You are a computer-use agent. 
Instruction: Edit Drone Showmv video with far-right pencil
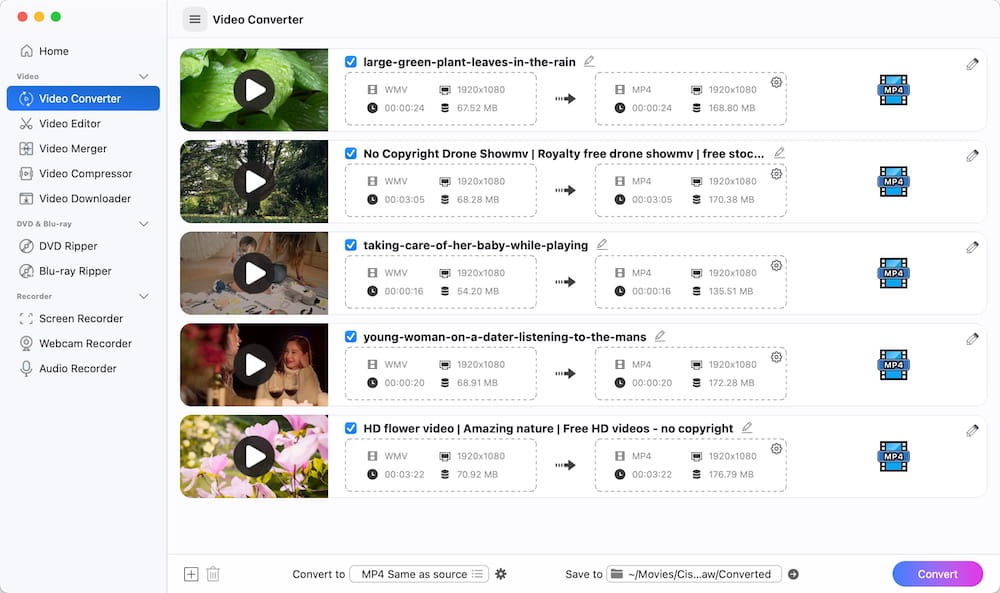point(972,156)
